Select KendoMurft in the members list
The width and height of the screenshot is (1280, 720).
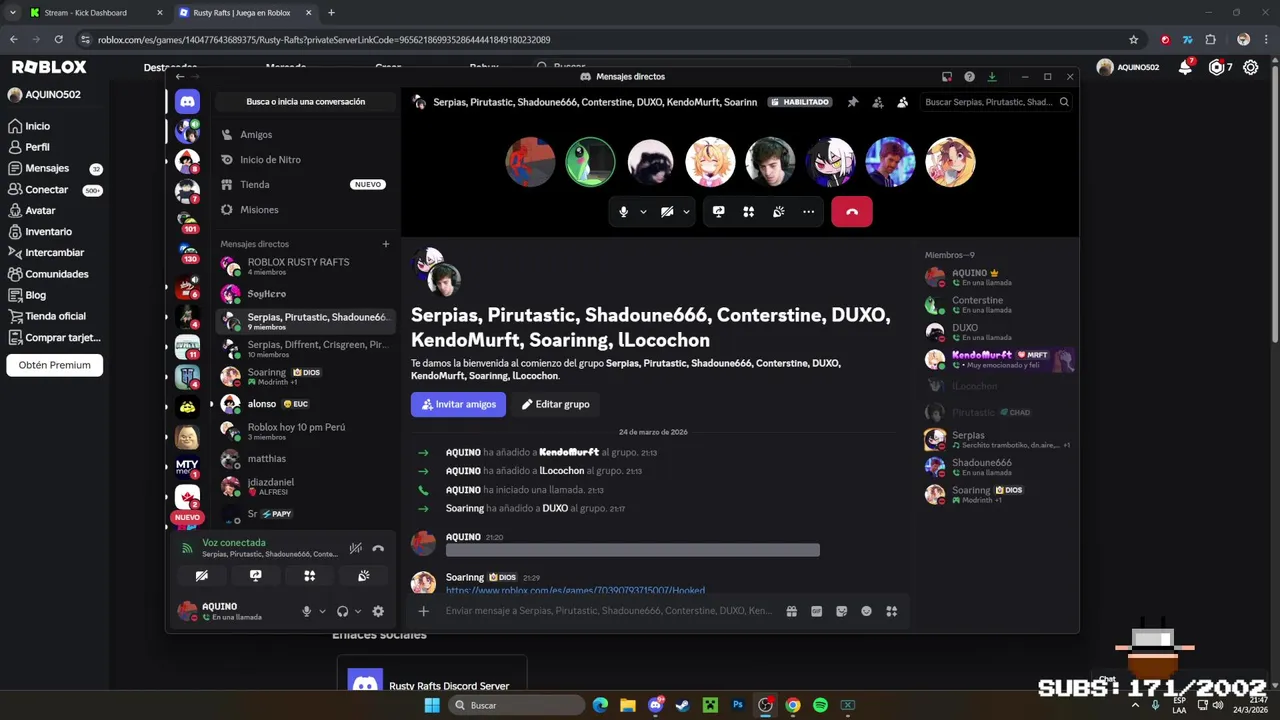998,360
